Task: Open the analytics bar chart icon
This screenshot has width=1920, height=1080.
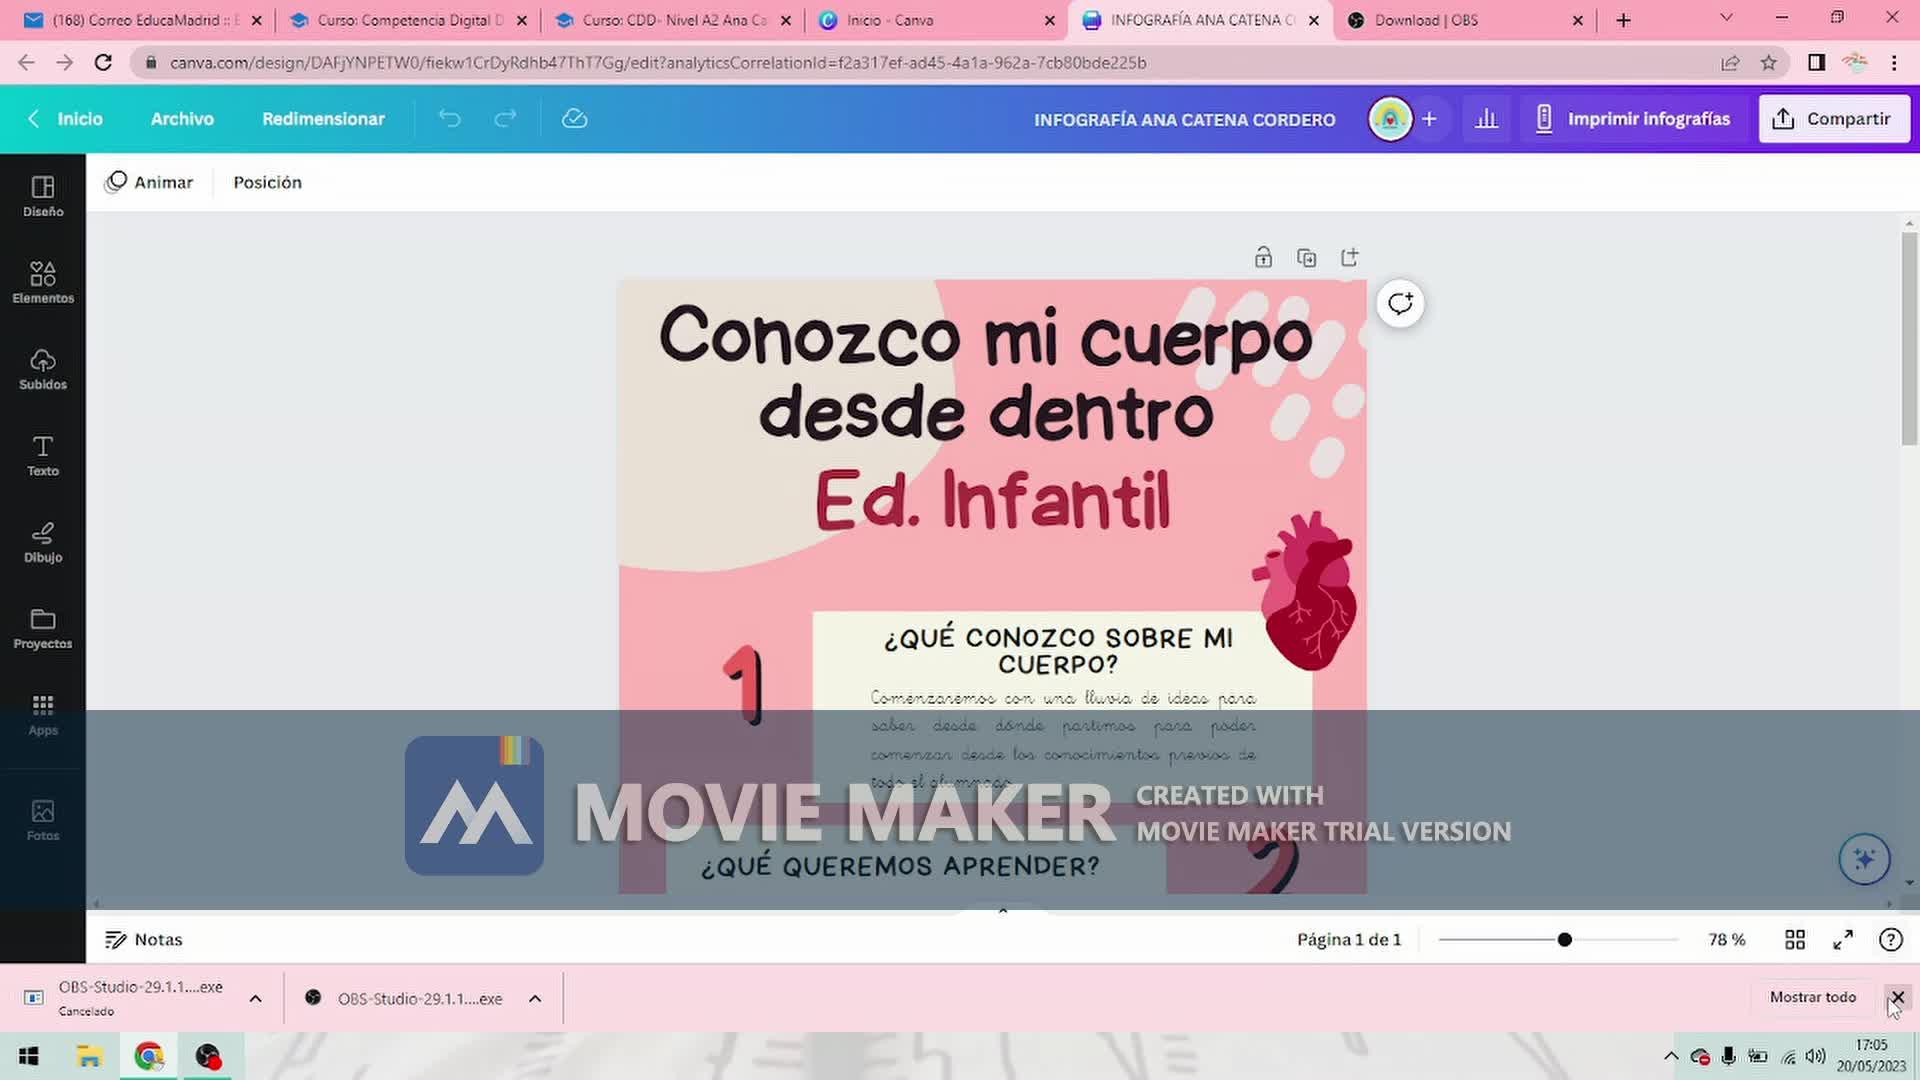Action: 1486,119
